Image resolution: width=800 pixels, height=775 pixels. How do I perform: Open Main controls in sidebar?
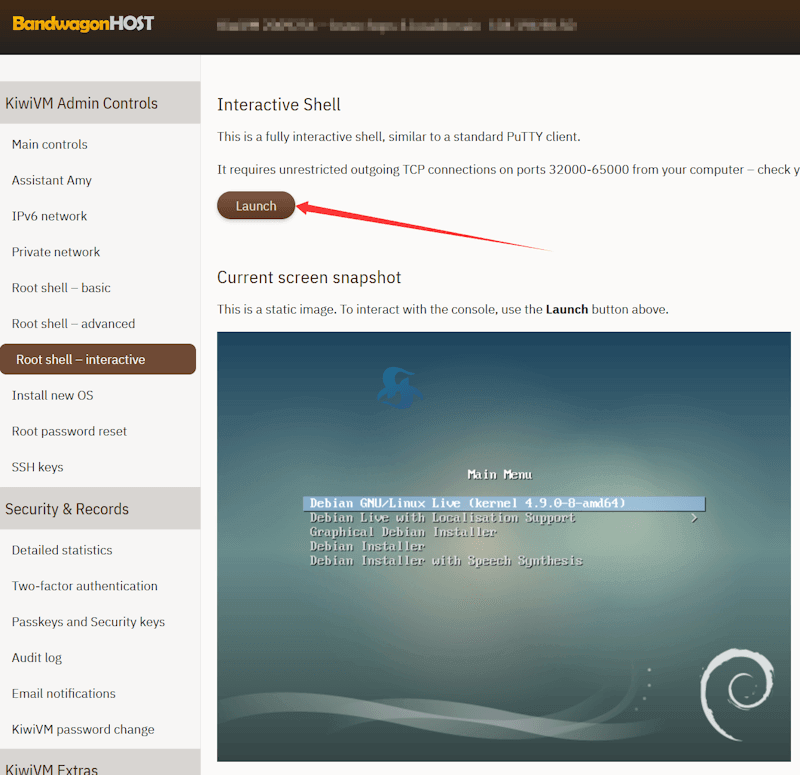click(50, 144)
